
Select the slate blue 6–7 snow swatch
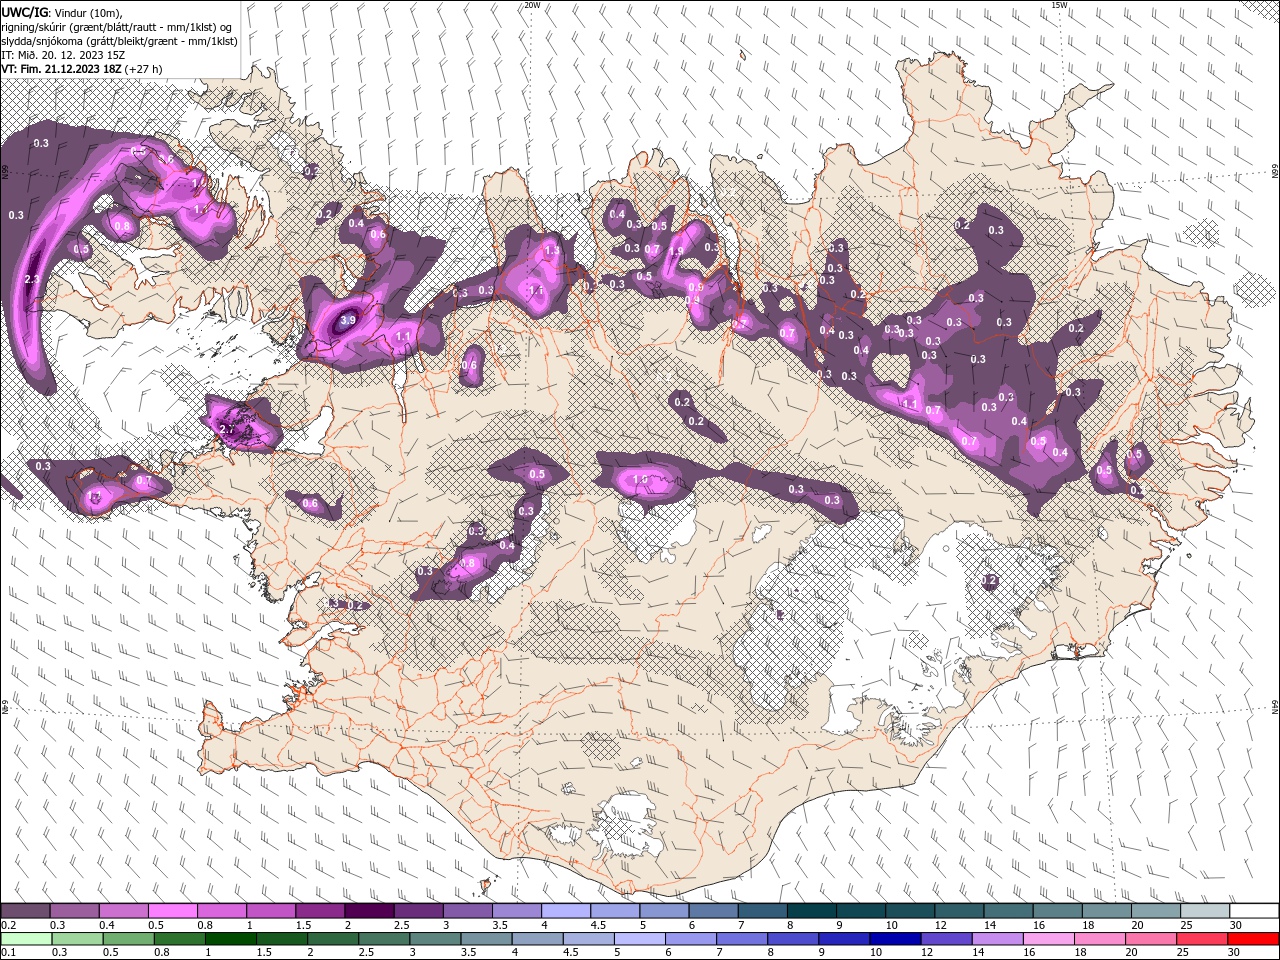click(713, 911)
